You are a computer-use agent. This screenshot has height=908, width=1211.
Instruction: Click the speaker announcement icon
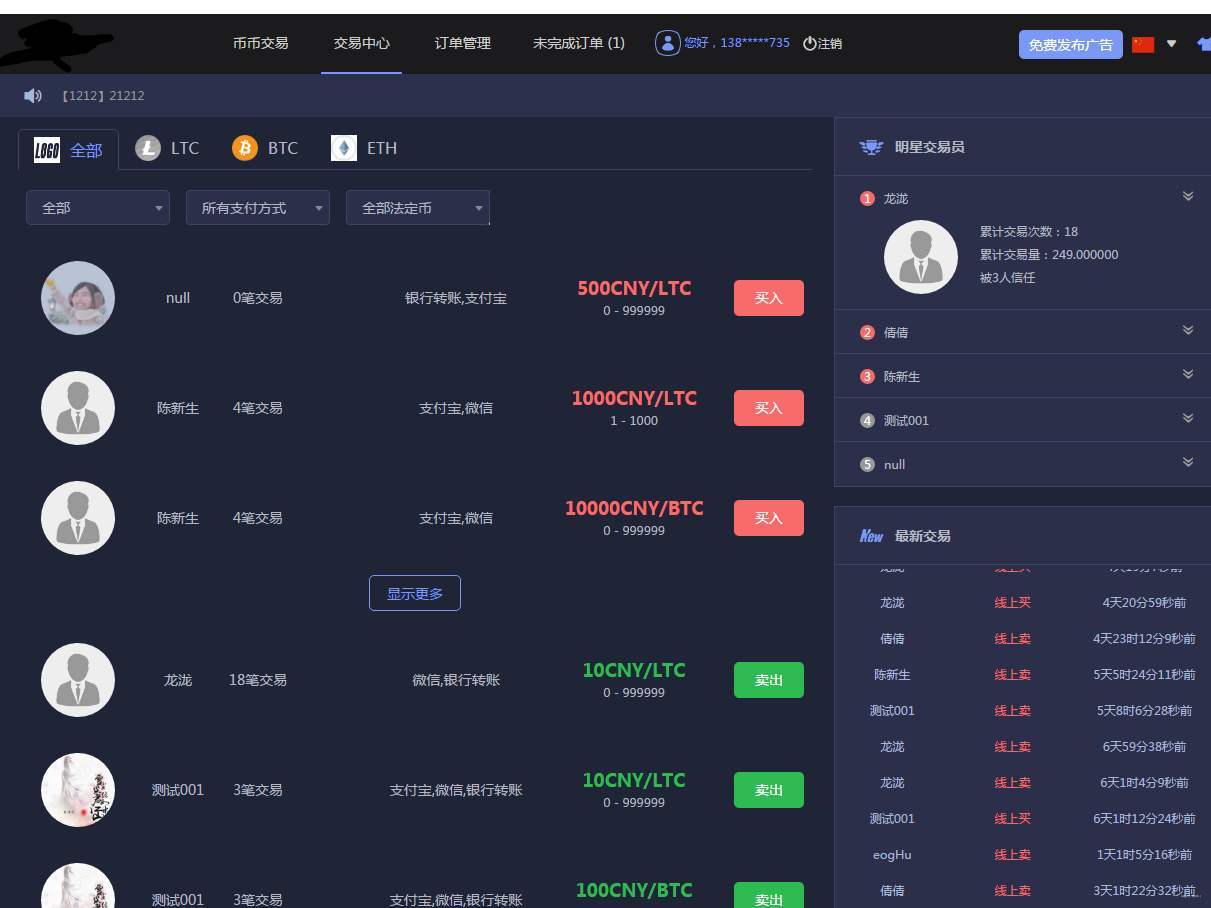(x=33, y=95)
